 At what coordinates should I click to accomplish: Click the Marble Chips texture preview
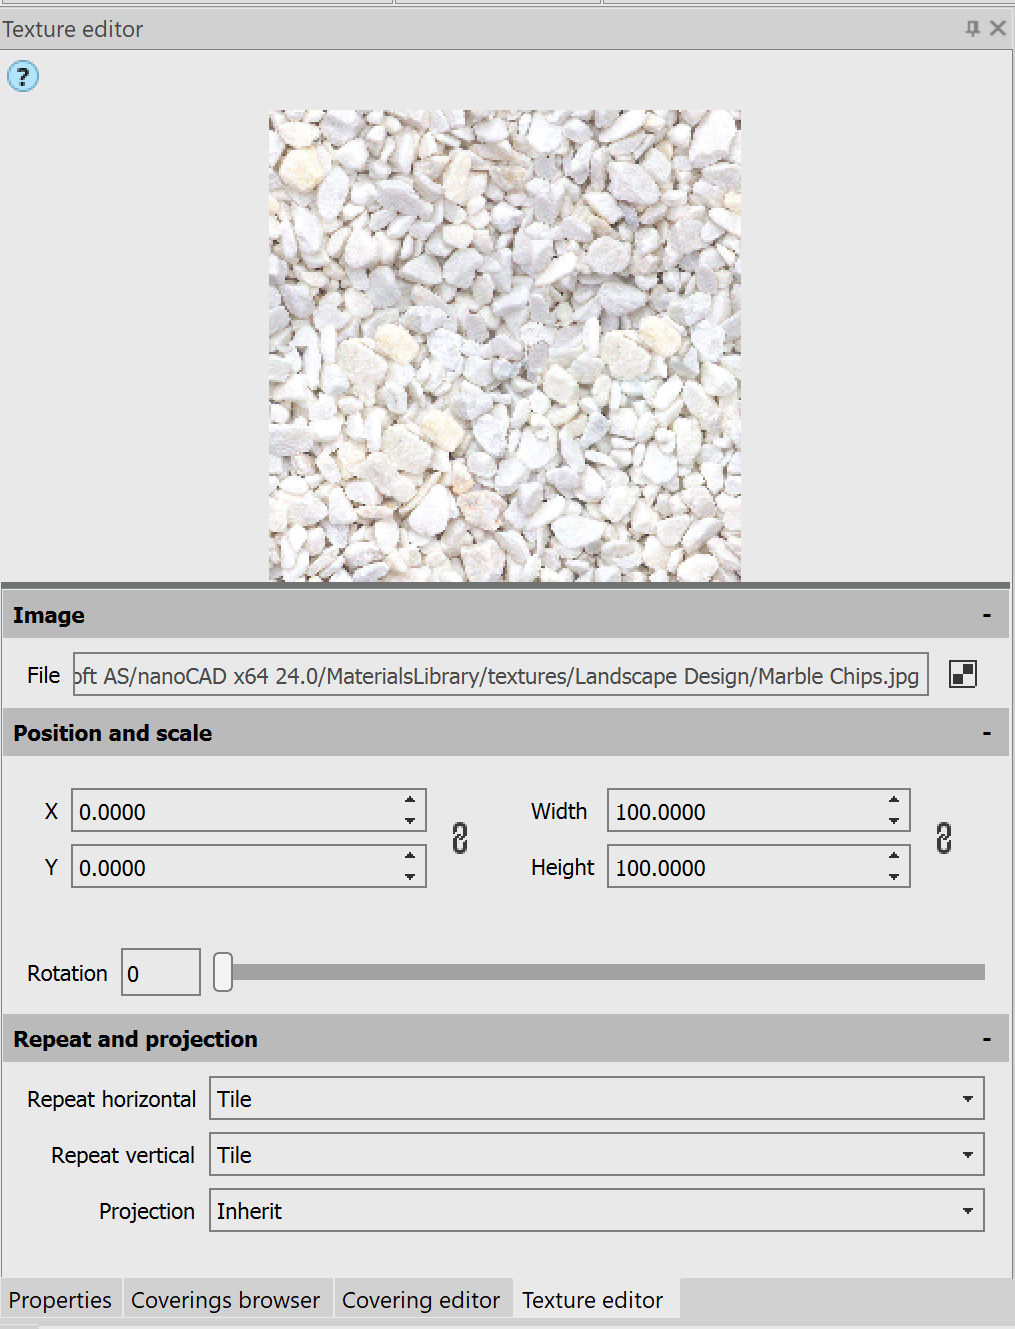tap(504, 345)
